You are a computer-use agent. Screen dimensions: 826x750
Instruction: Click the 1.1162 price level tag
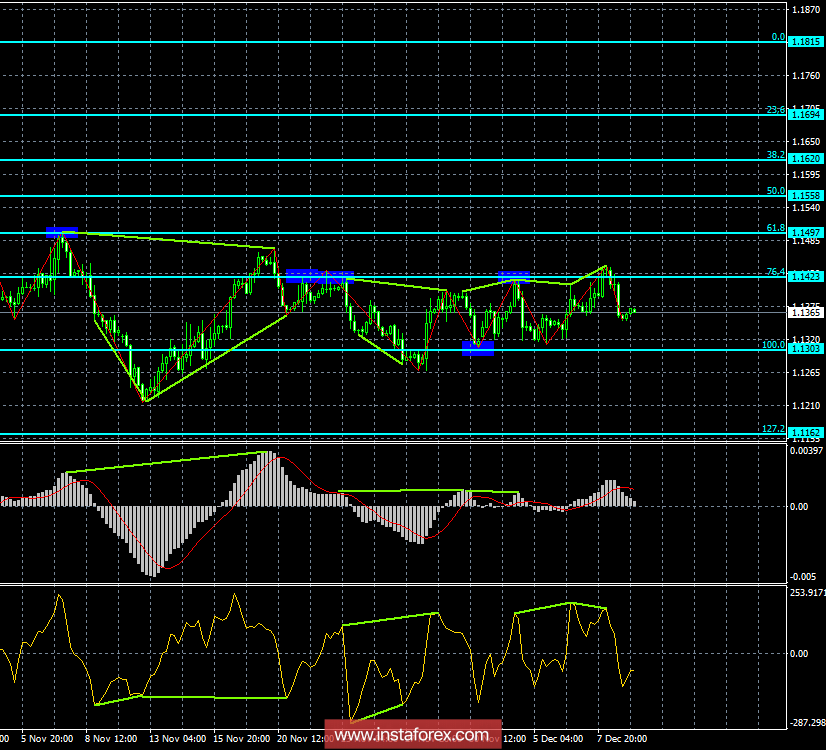coord(806,434)
